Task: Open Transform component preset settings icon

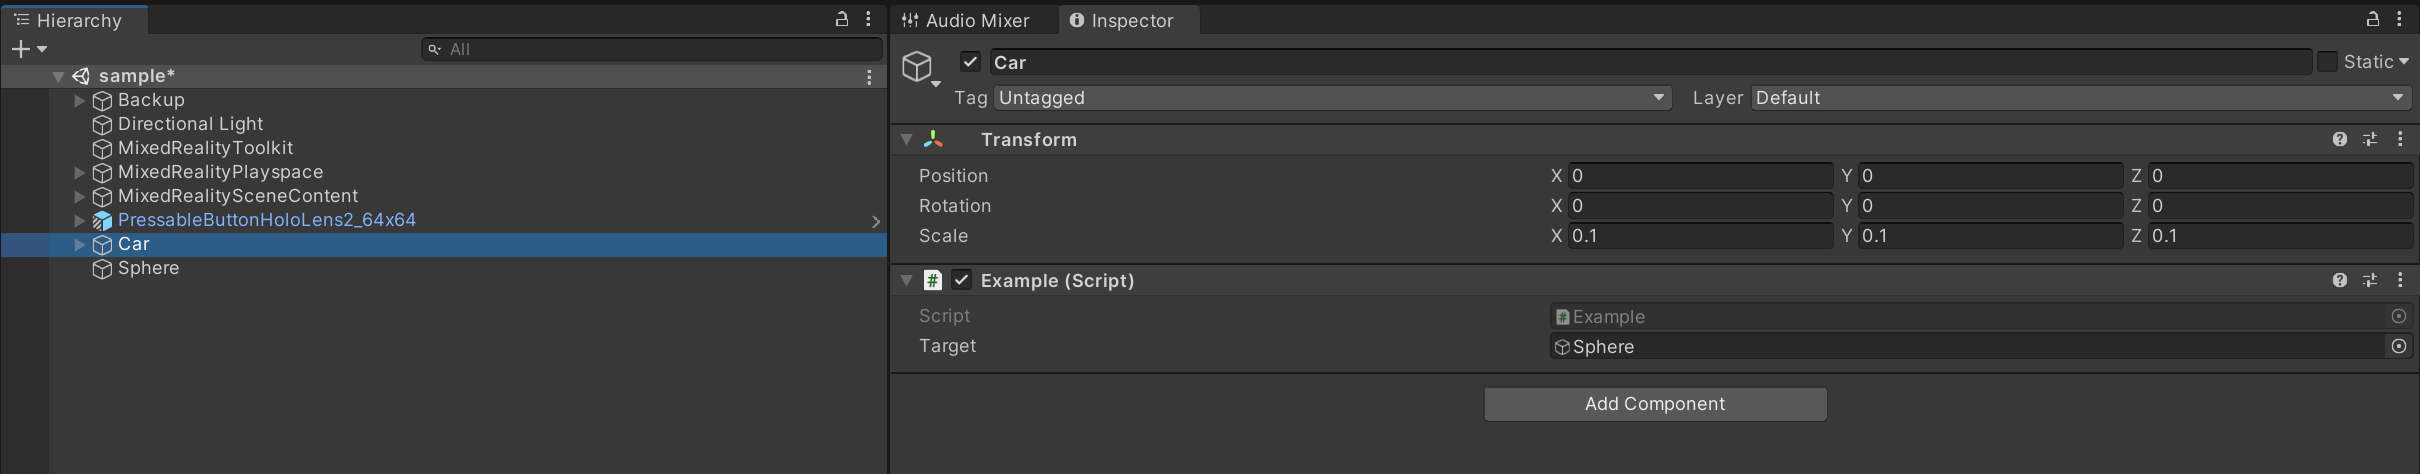Action: coord(2370,140)
